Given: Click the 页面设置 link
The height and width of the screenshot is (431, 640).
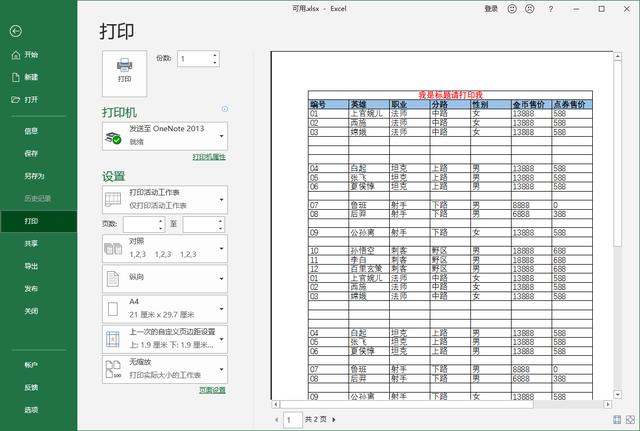Looking at the screenshot, I should tap(212, 390).
